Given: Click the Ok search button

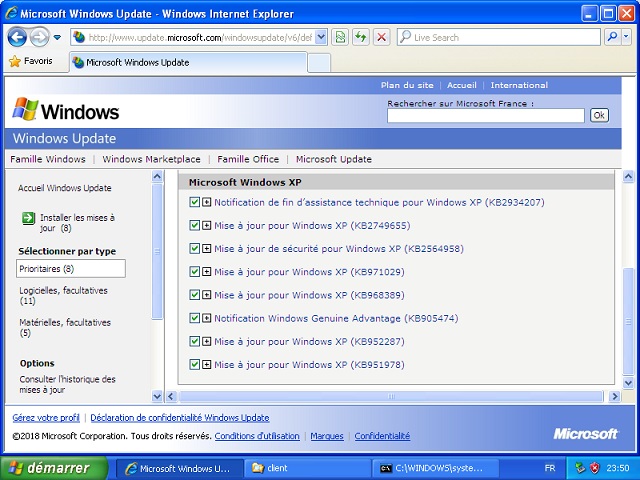Looking at the screenshot, I should coord(599,115).
